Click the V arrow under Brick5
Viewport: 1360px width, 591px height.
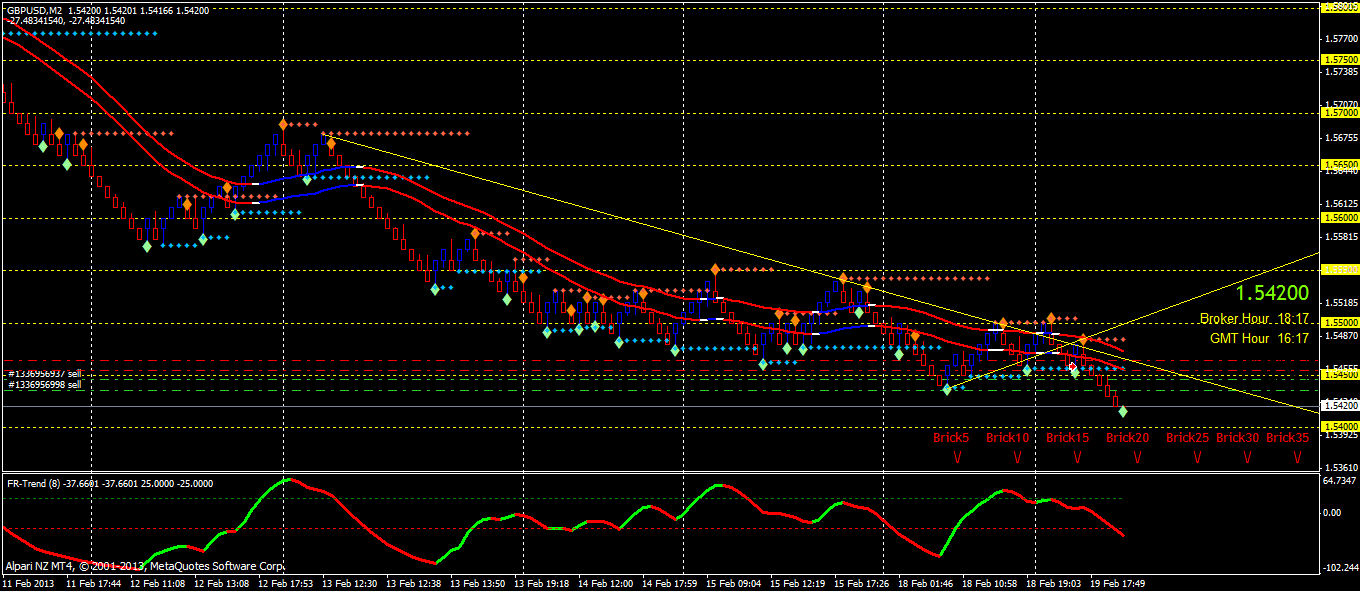[x=957, y=457]
